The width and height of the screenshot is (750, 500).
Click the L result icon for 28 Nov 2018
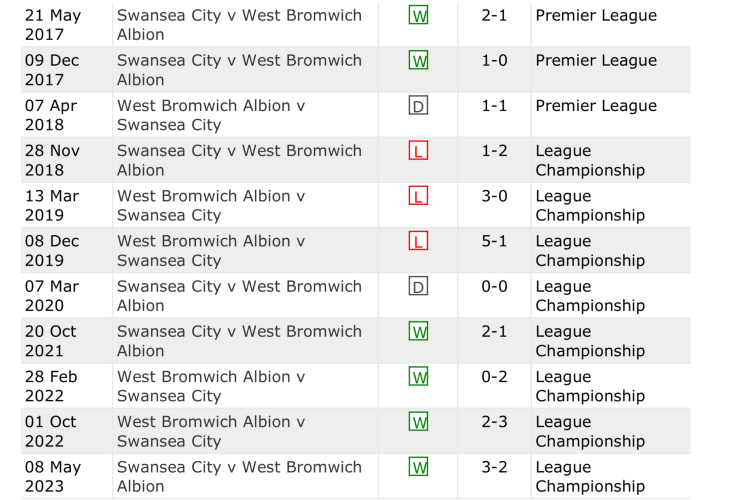419,151
